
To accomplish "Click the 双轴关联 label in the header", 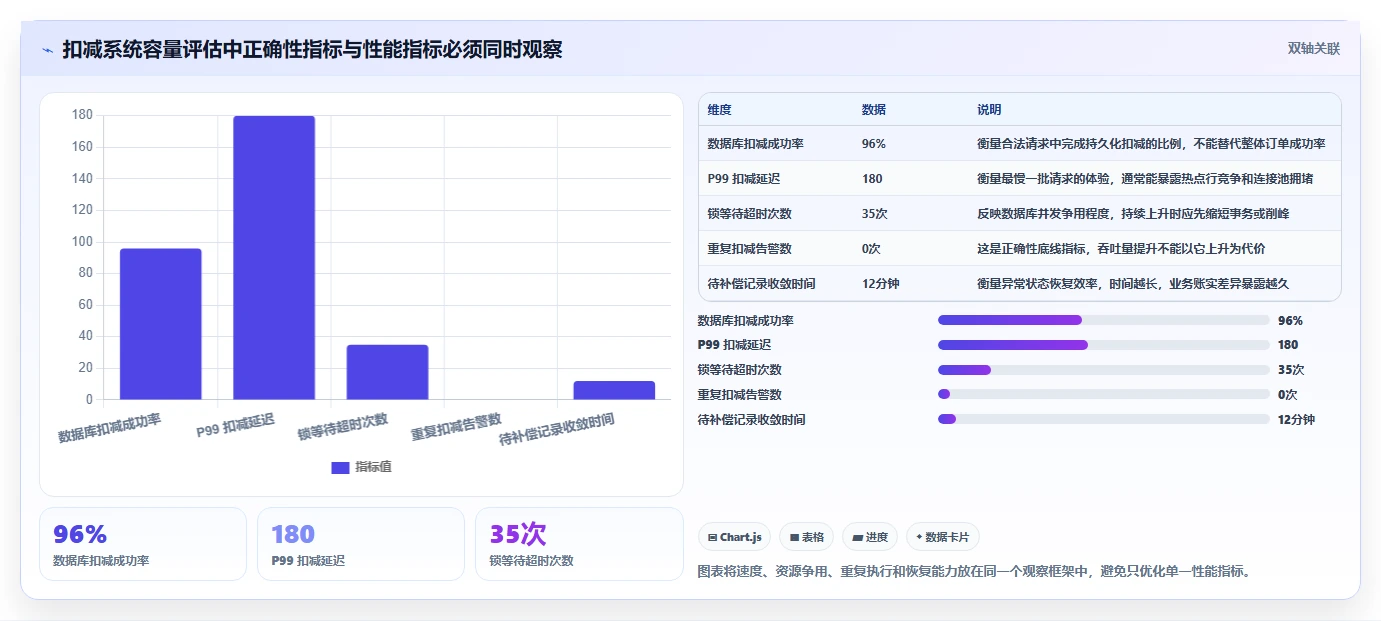I will click(x=1313, y=49).
